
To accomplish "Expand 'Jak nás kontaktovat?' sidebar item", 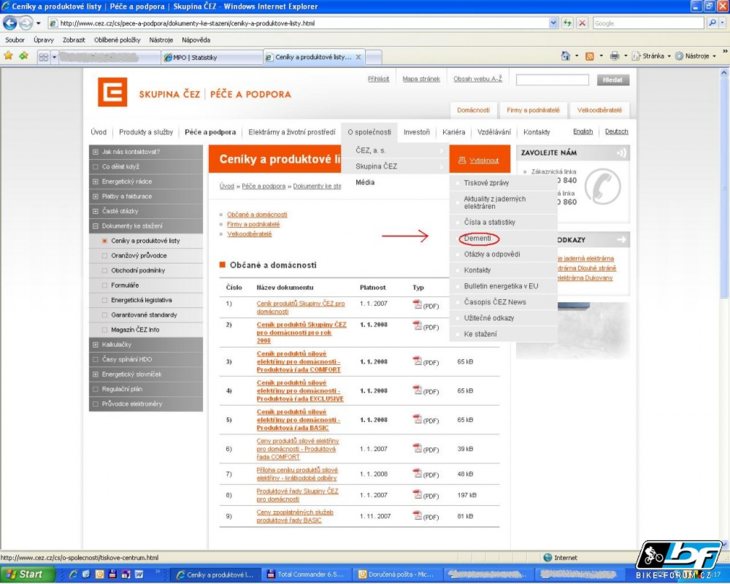I will [95, 152].
